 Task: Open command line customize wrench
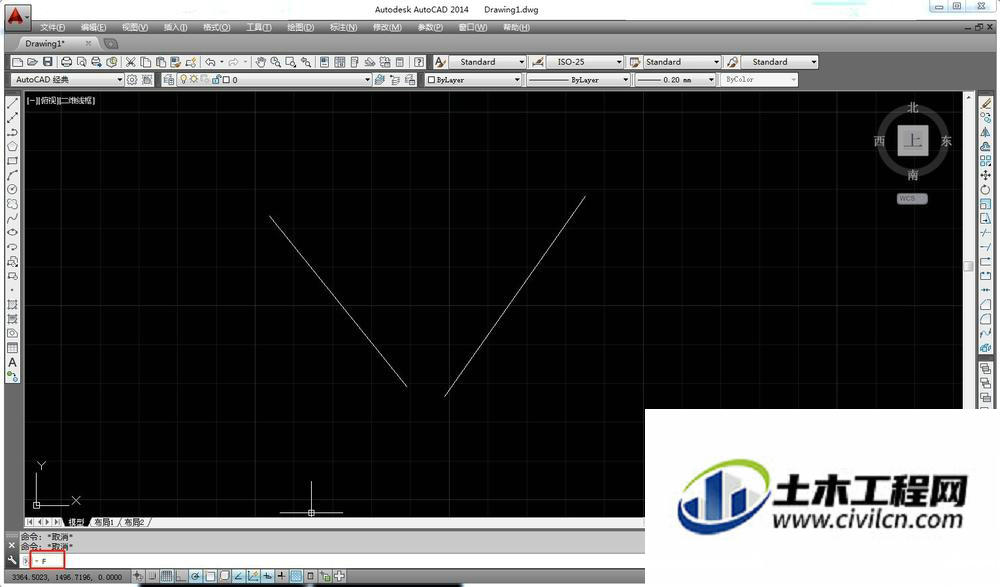[11, 560]
